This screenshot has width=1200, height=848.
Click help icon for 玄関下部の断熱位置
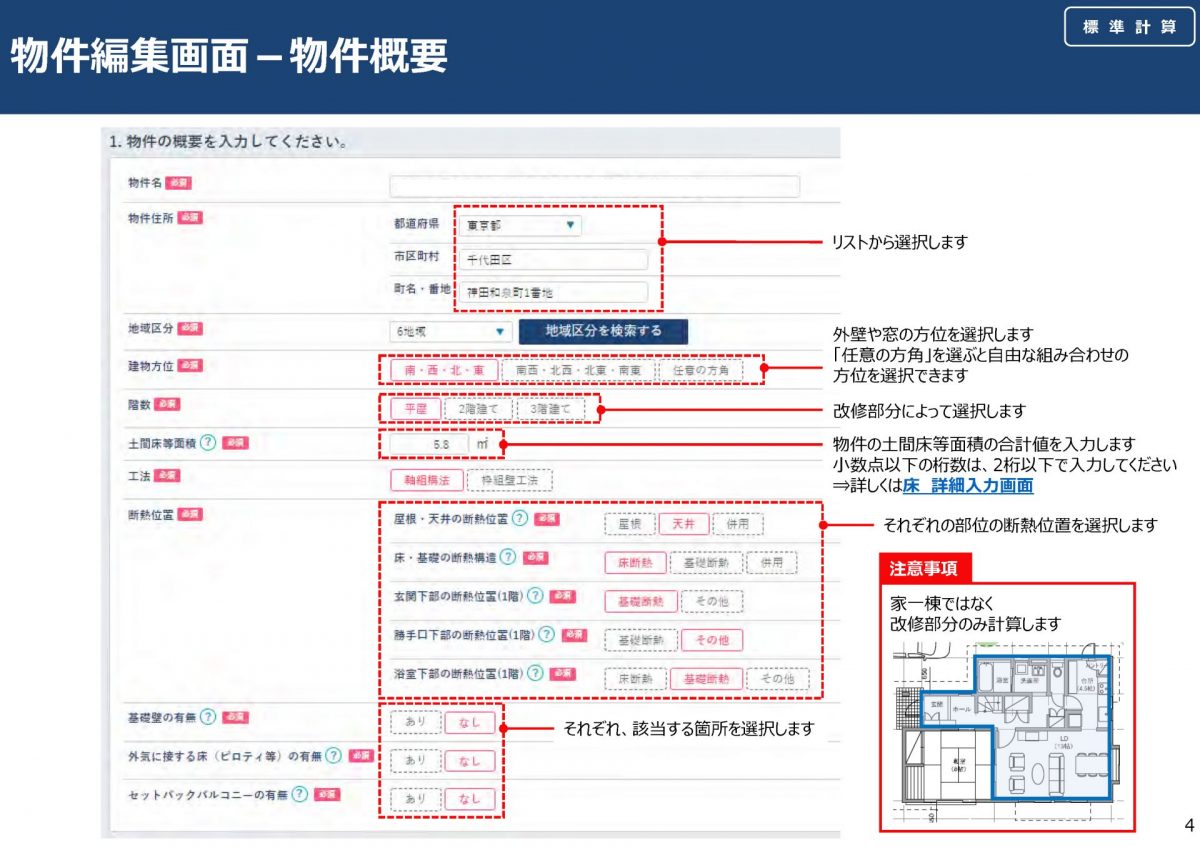click(535, 596)
